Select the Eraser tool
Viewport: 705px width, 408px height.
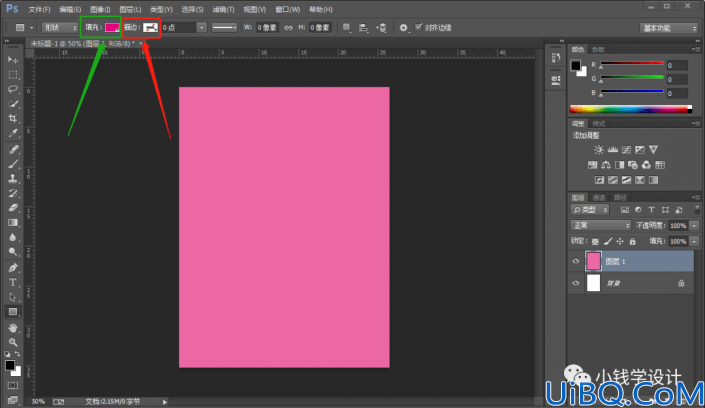click(x=13, y=208)
